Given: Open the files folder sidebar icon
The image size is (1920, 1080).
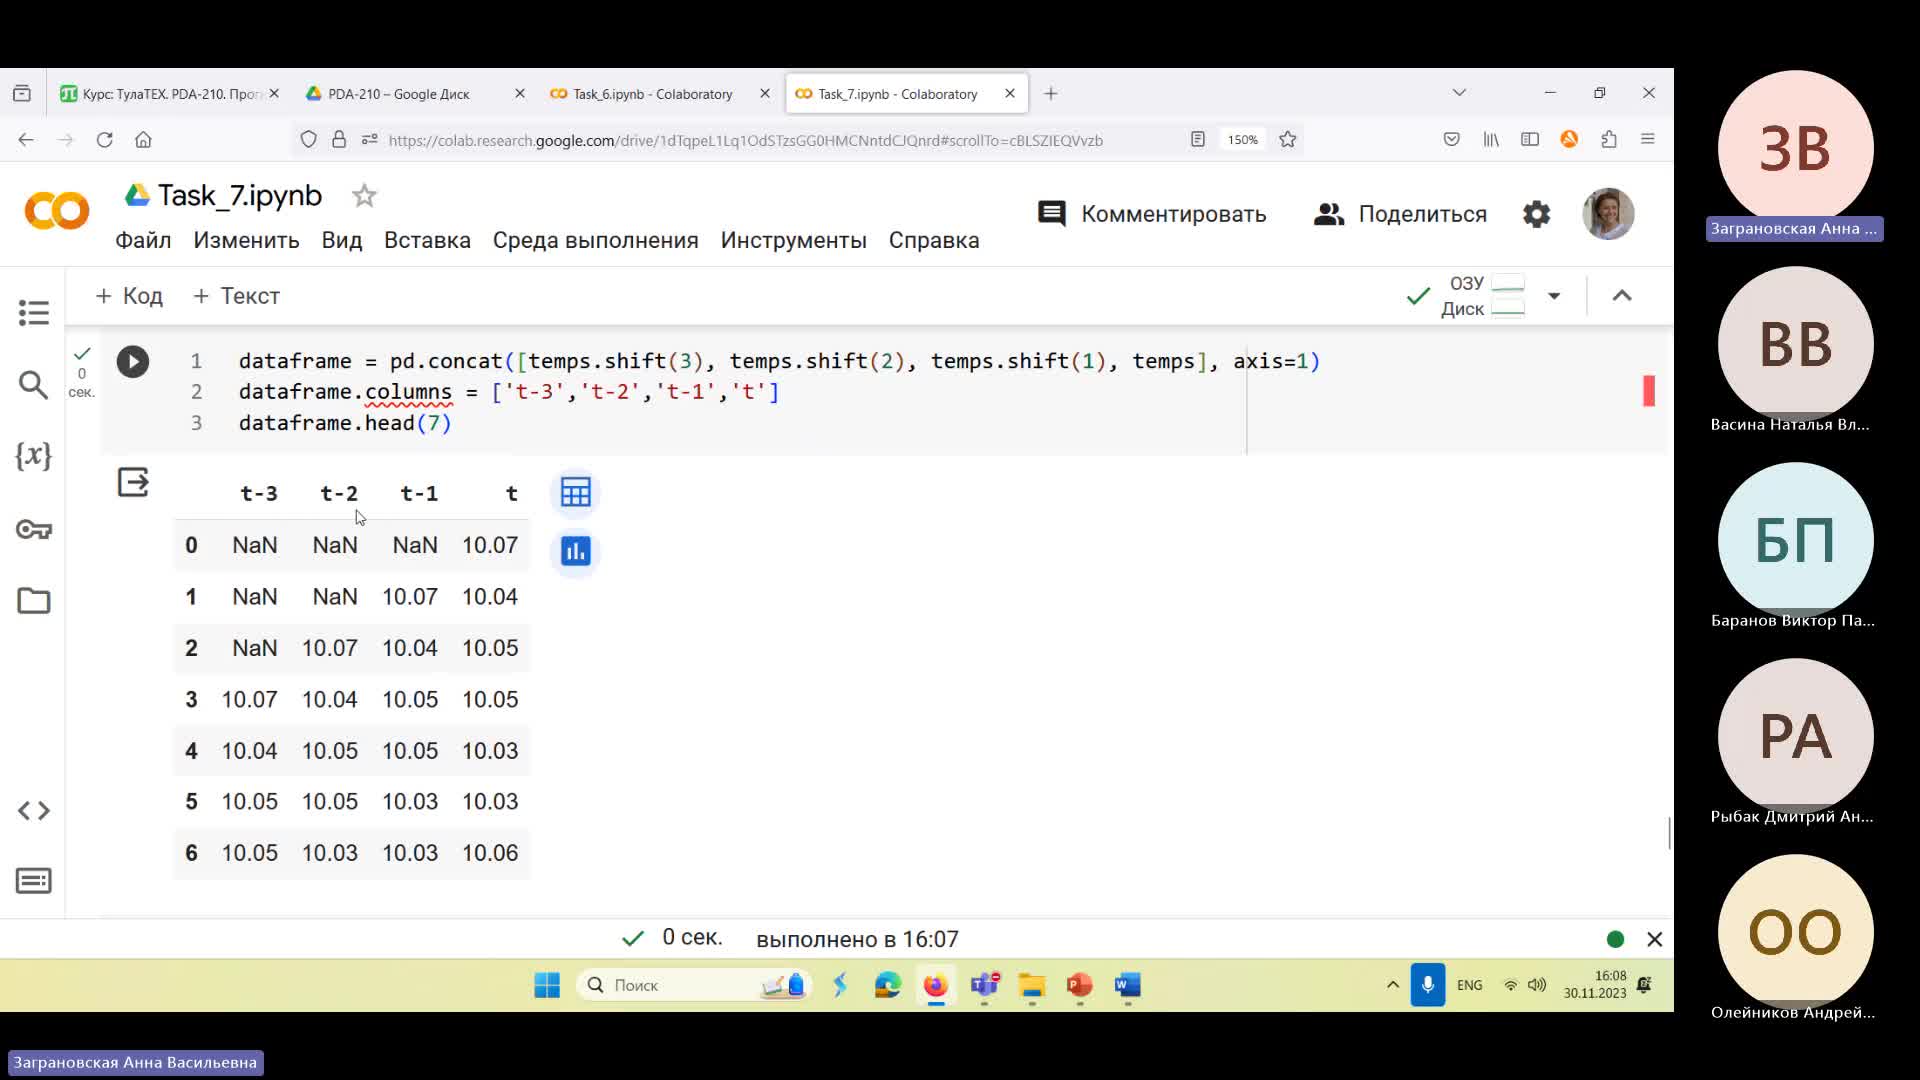Looking at the screenshot, I should tap(33, 601).
